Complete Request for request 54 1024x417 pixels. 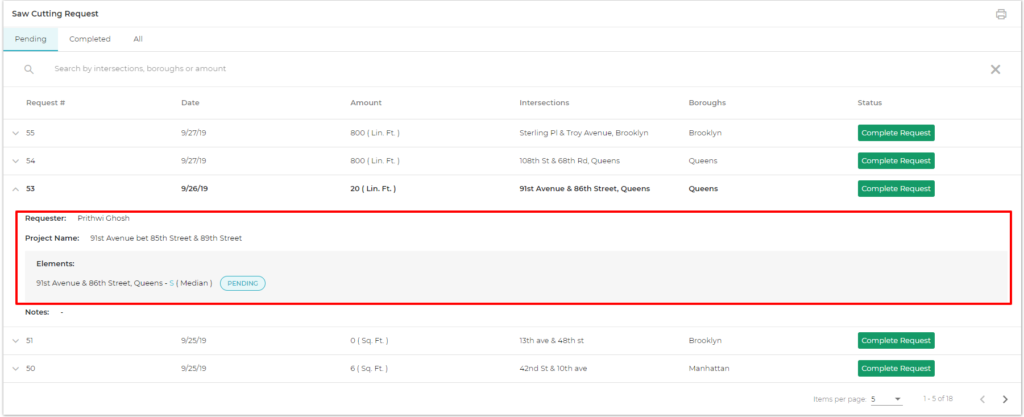coord(895,161)
